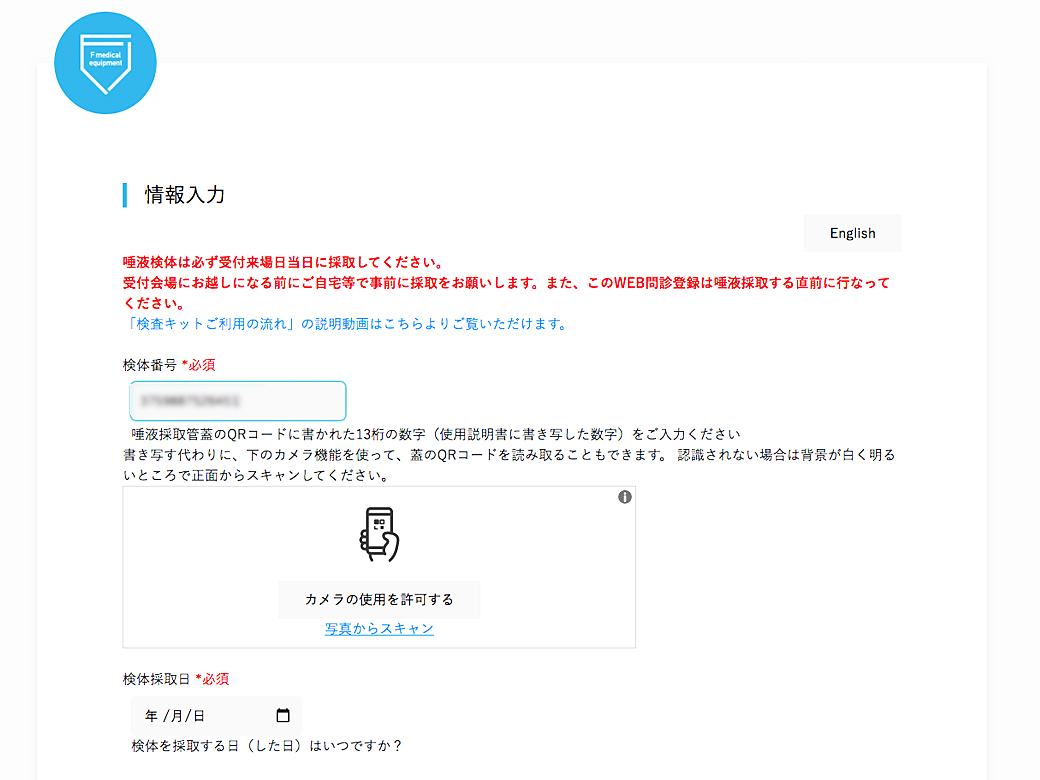Focus the 検体番号 input field

tap(238, 401)
